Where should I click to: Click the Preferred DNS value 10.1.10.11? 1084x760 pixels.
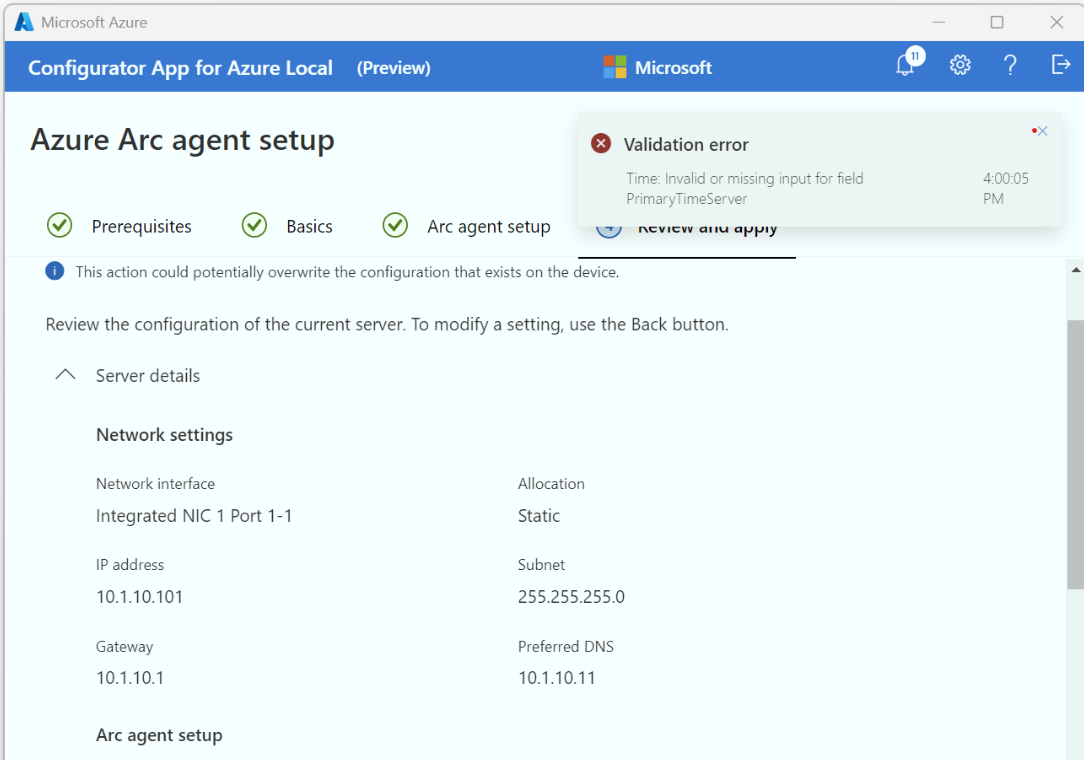(x=557, y=678)
